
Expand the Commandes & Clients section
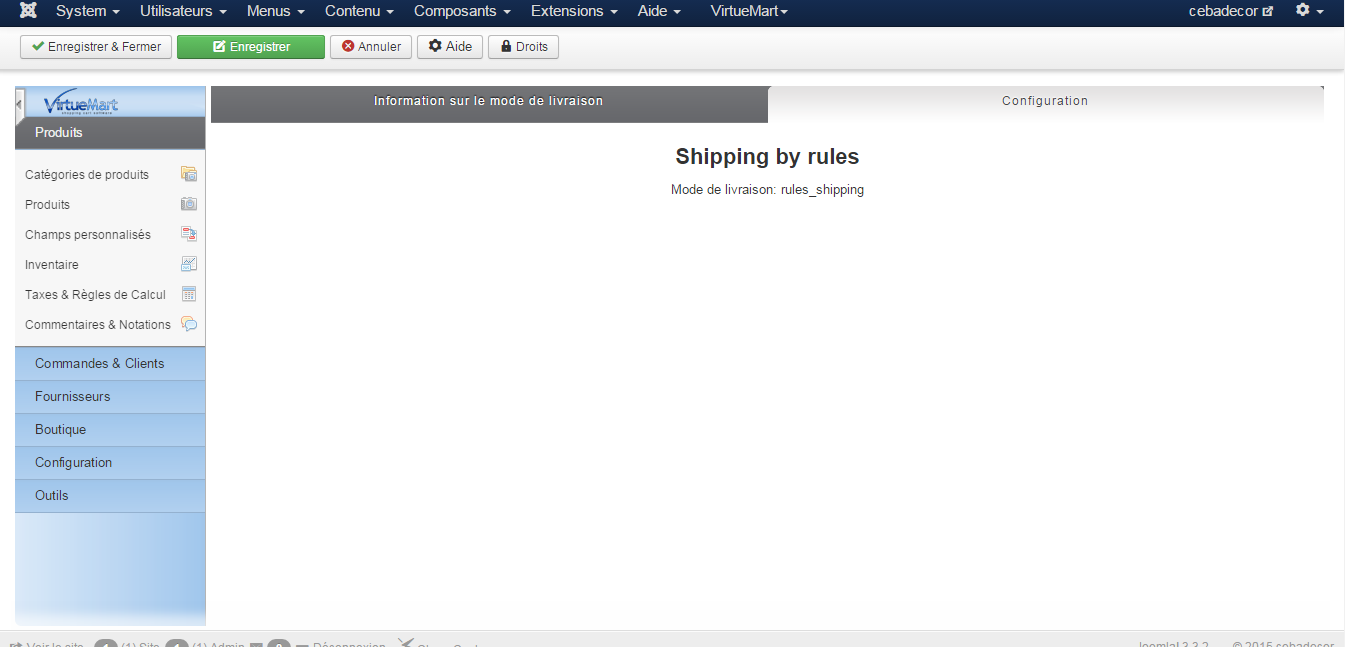pos(110,364)
